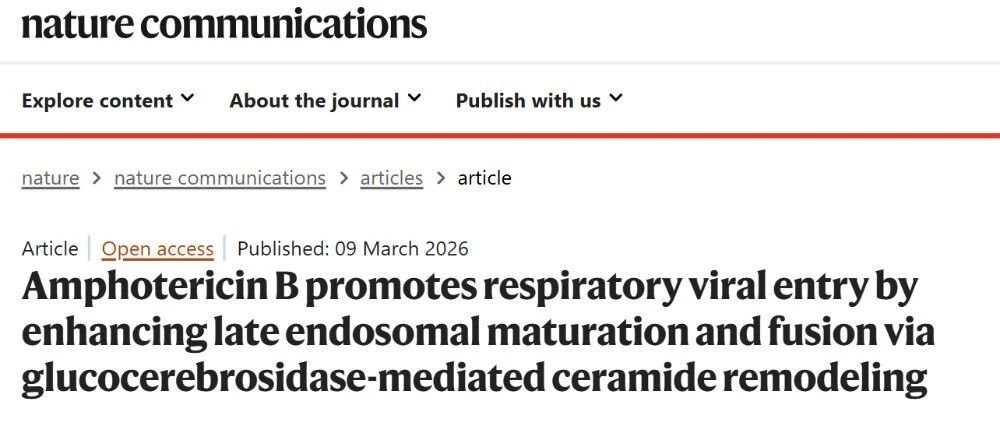Click the red divider line under the menu
This screenshot has width=1000, height=424.
[x=500, y=135]
